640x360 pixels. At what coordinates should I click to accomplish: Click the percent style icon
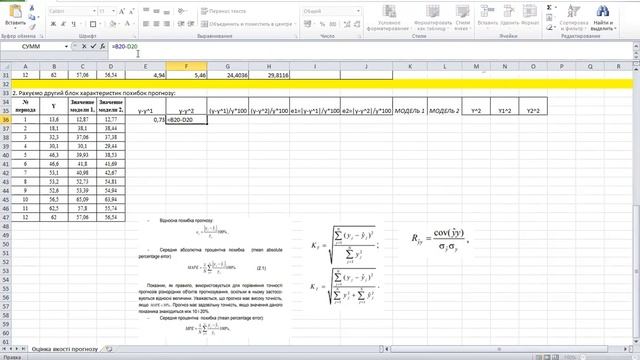click(322, 24)
